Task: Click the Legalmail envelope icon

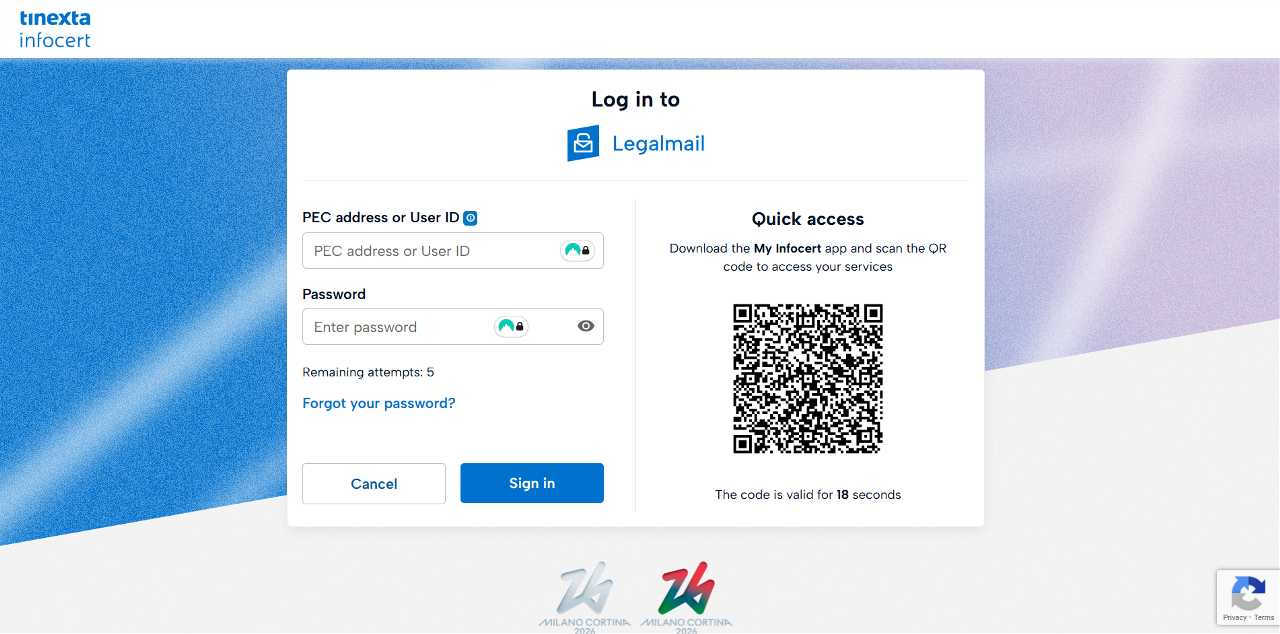Action: point(583,144)
